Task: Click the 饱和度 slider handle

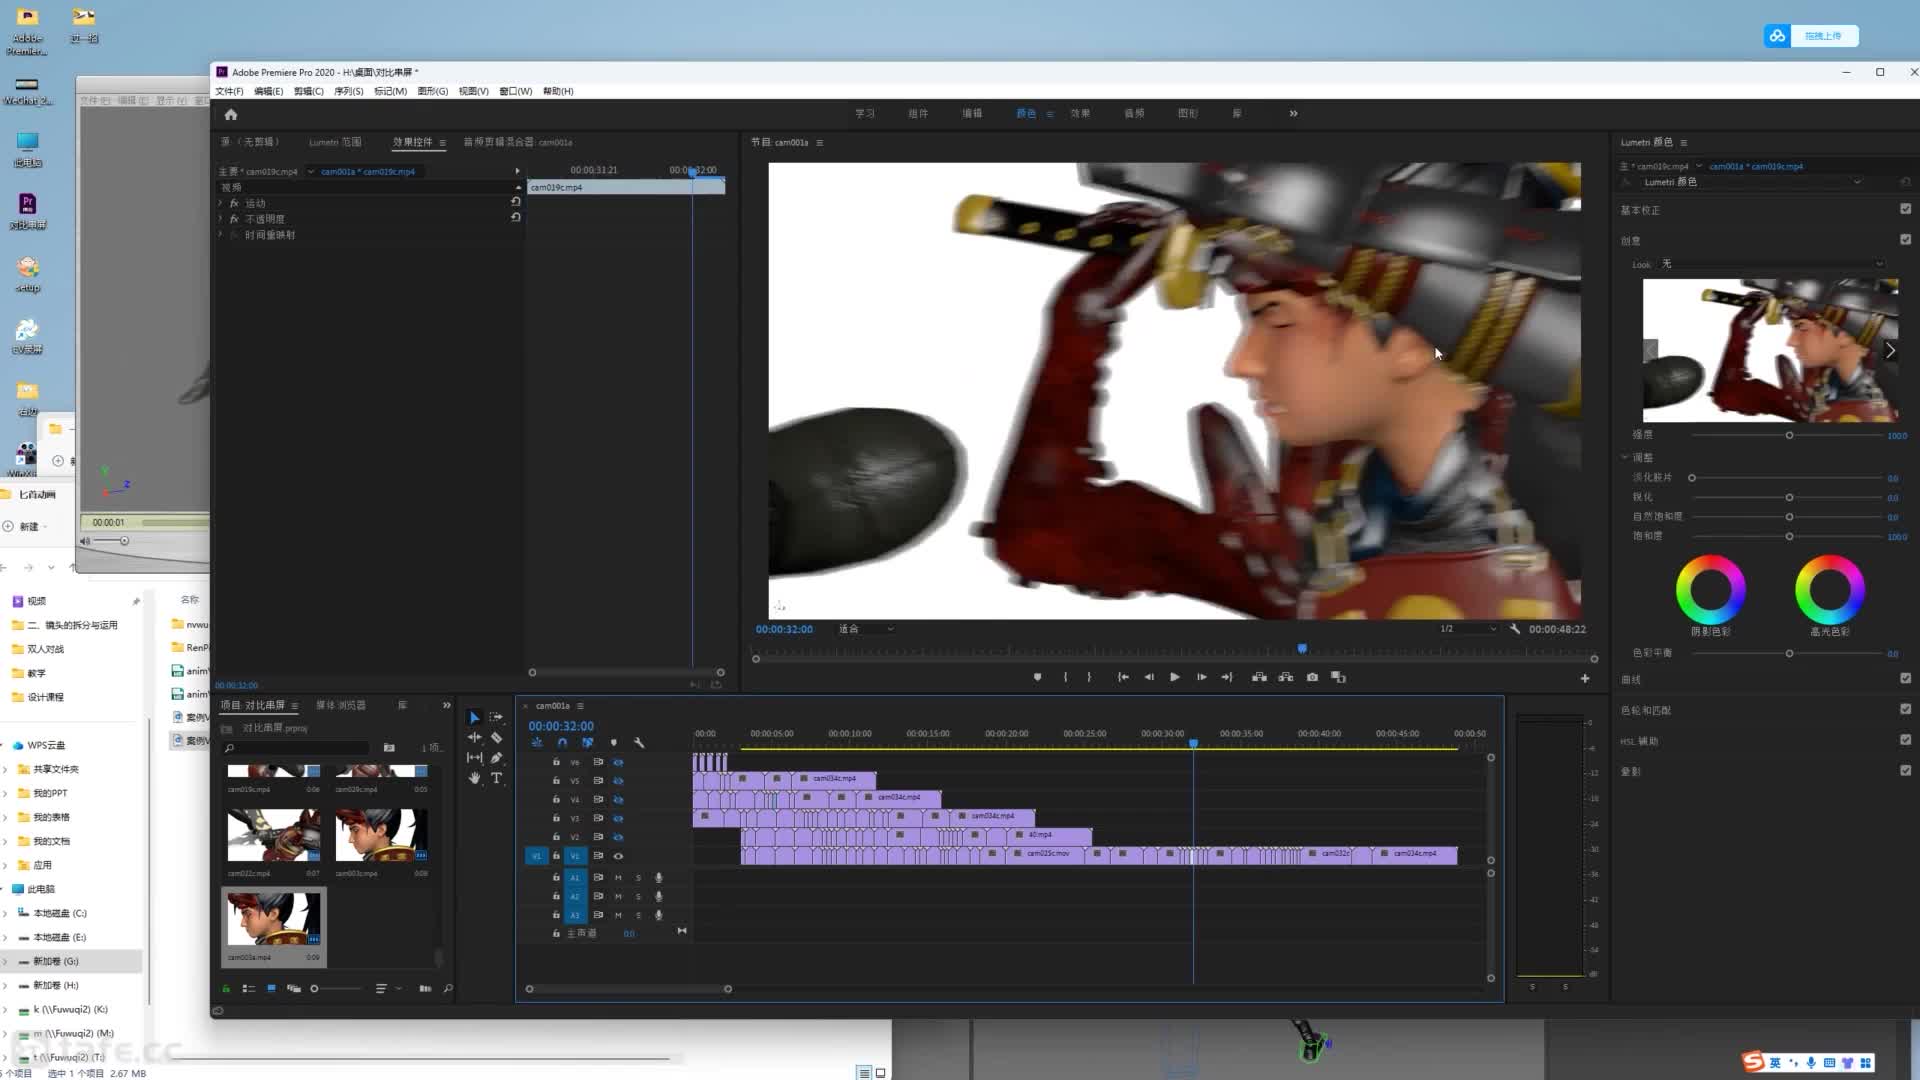Action: (1789, 536)
